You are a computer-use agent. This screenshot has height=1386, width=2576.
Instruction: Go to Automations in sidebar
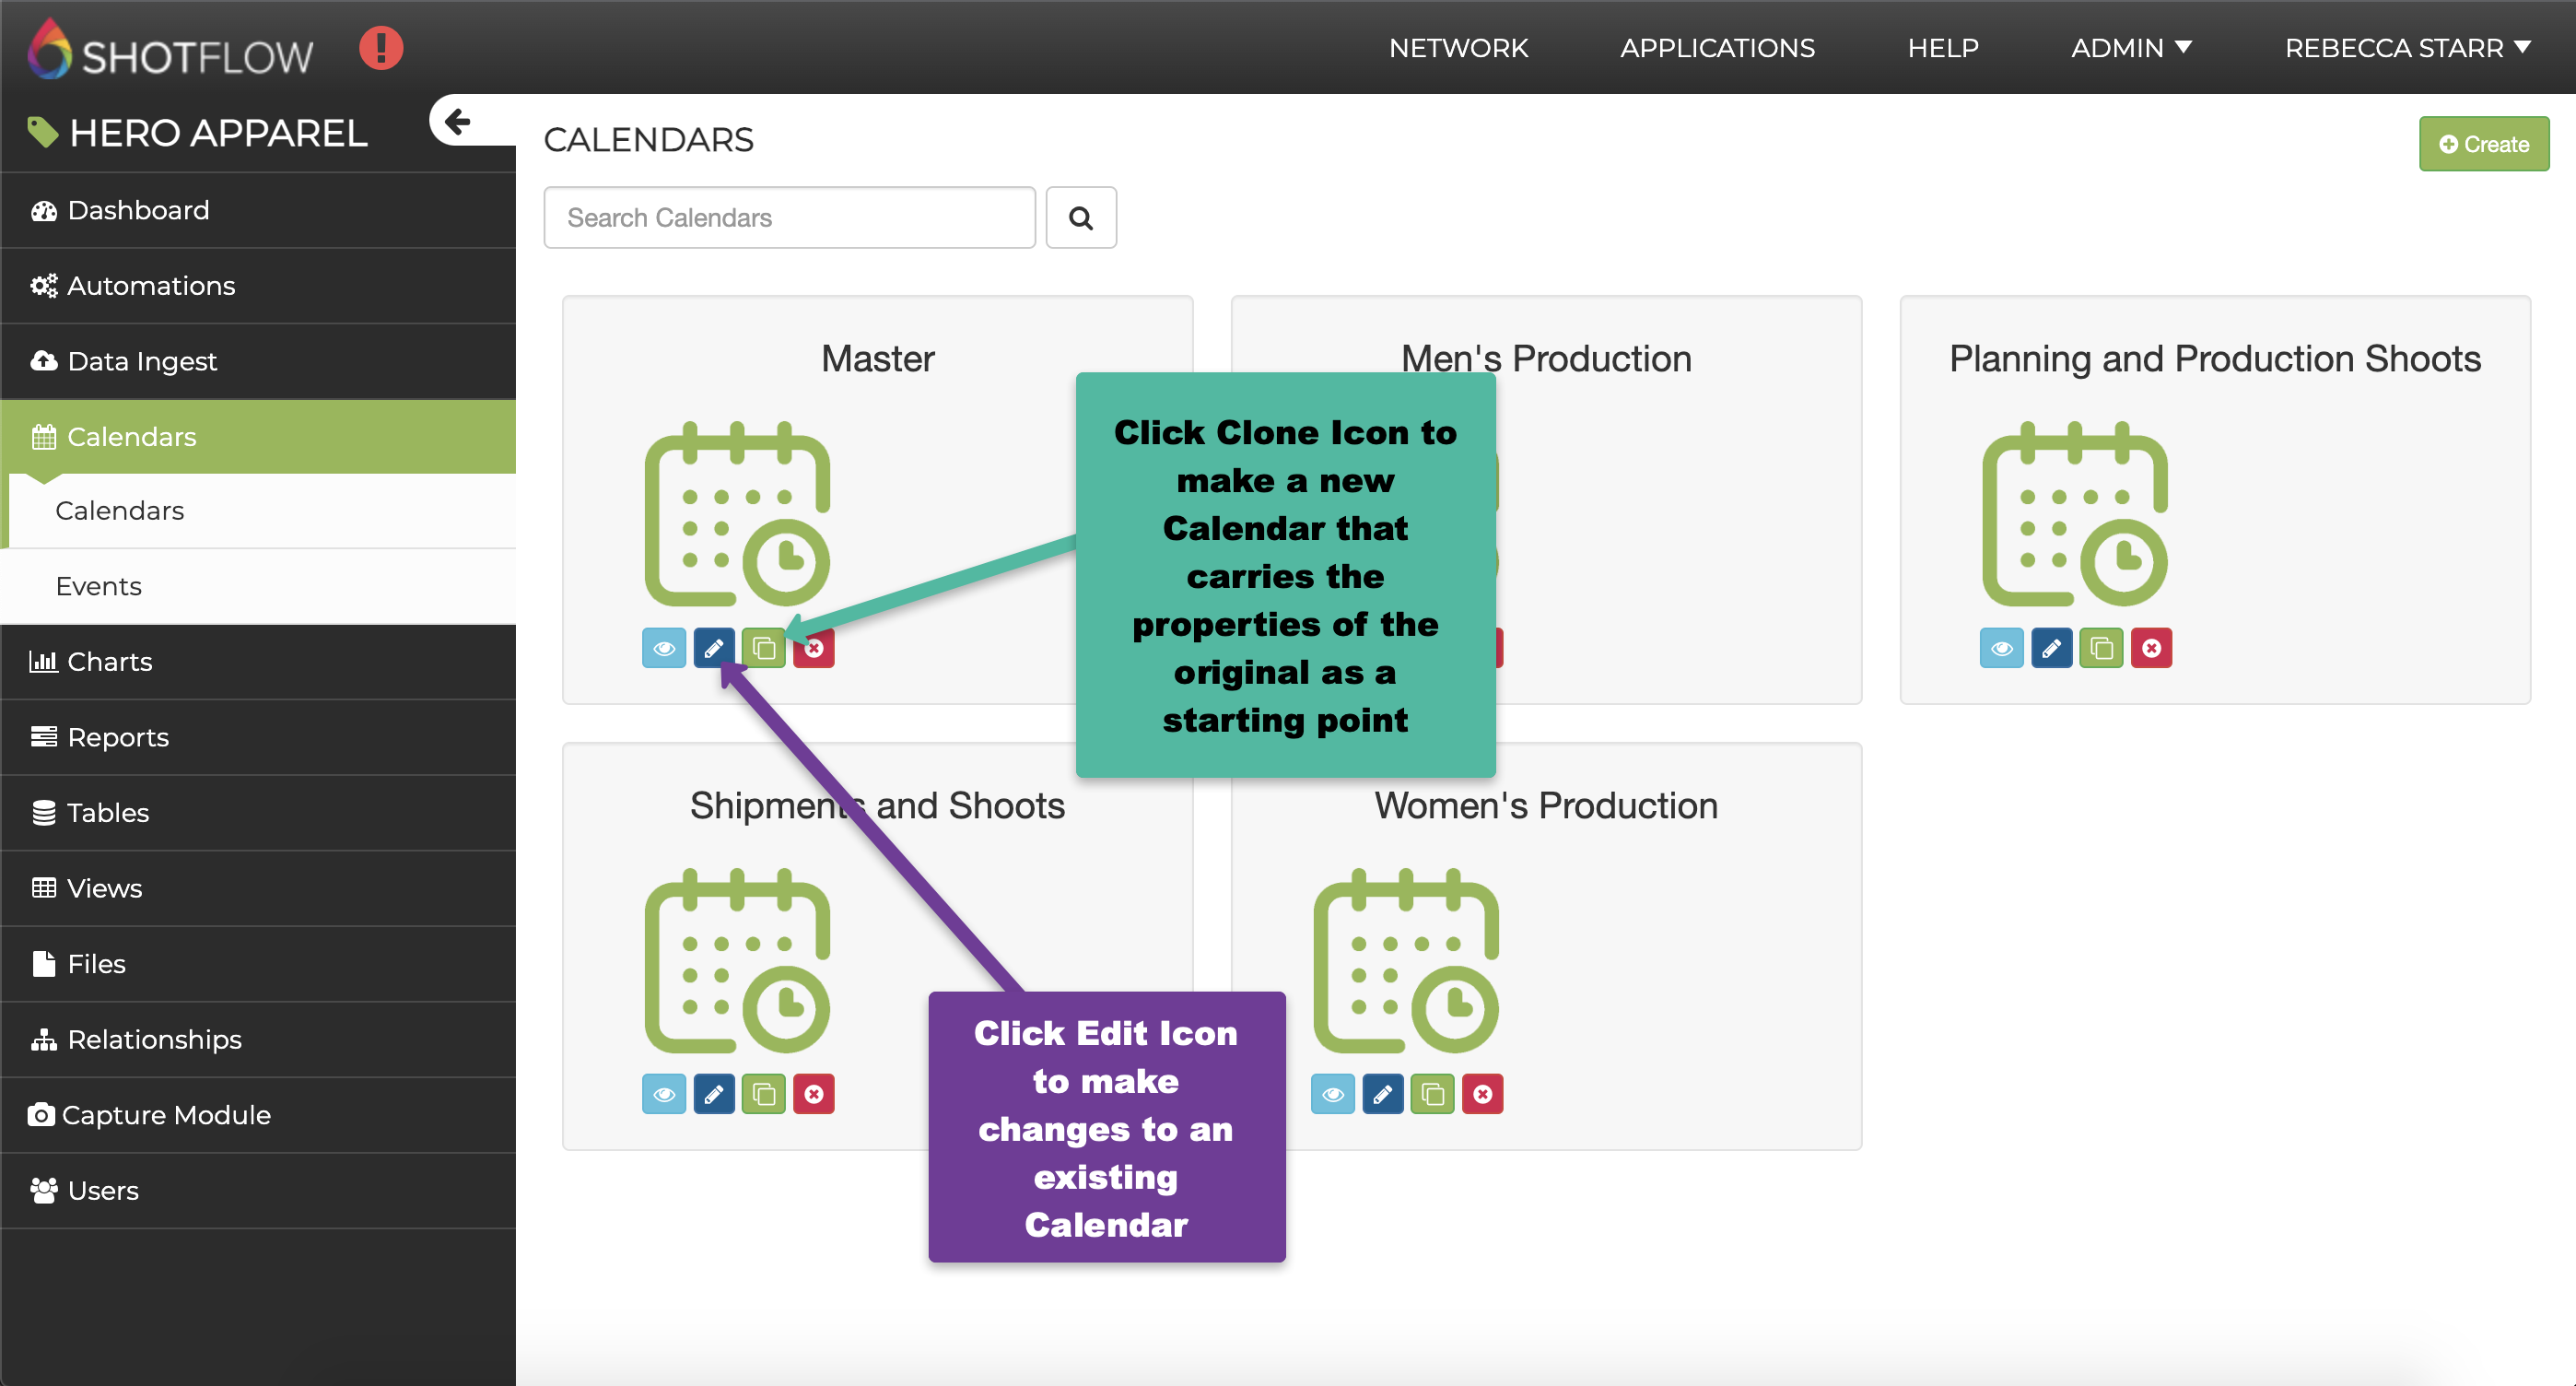pyautogui.click(x=150, y=286)
